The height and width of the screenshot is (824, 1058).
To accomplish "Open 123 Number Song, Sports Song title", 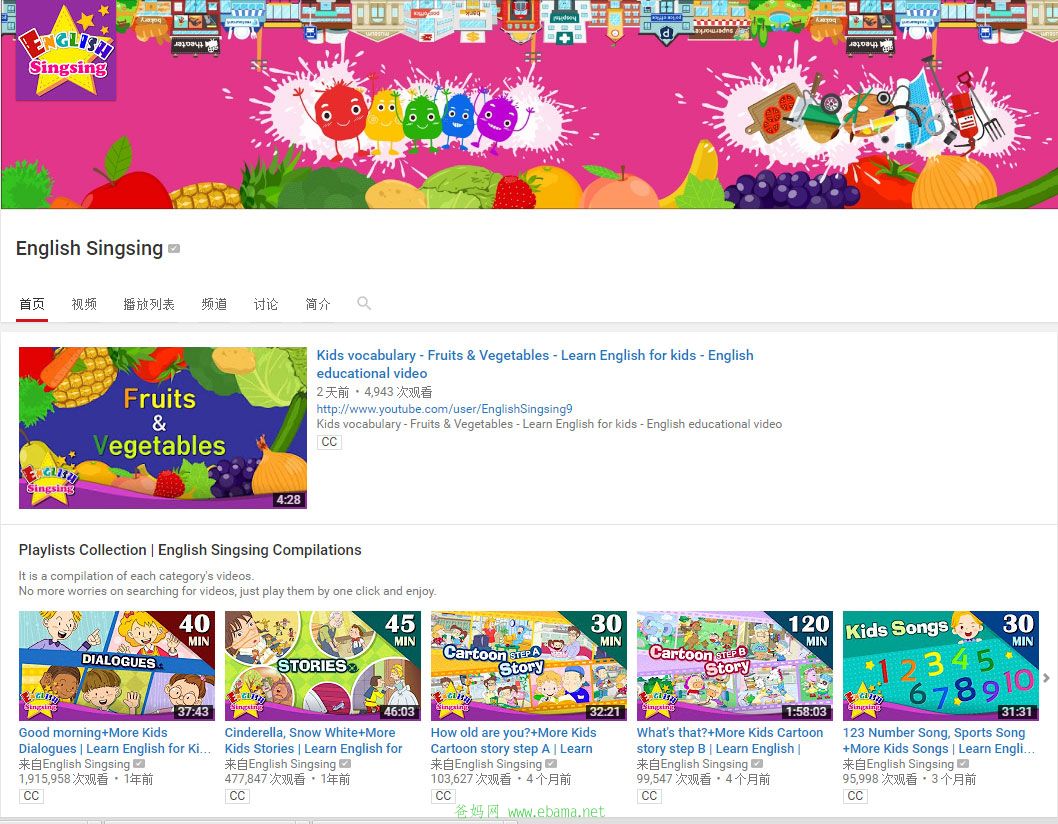I will [x=939, y=740].
